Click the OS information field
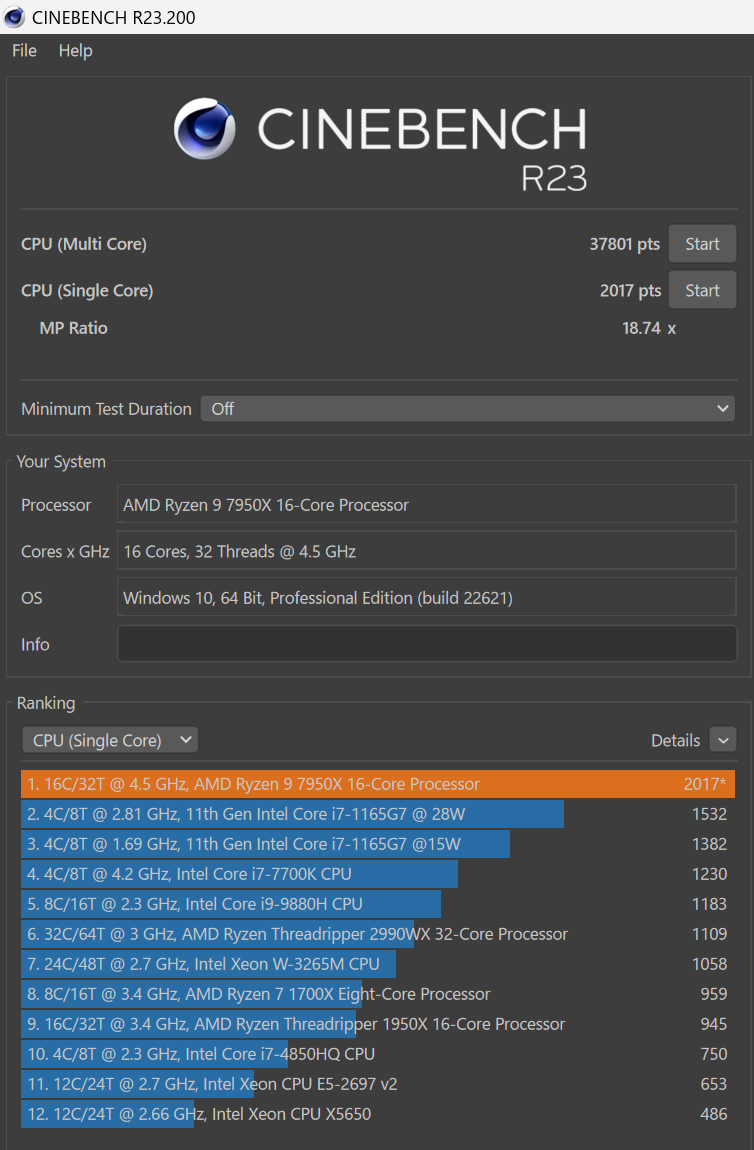The image size is (754, 1150). (x=427, y=597)
